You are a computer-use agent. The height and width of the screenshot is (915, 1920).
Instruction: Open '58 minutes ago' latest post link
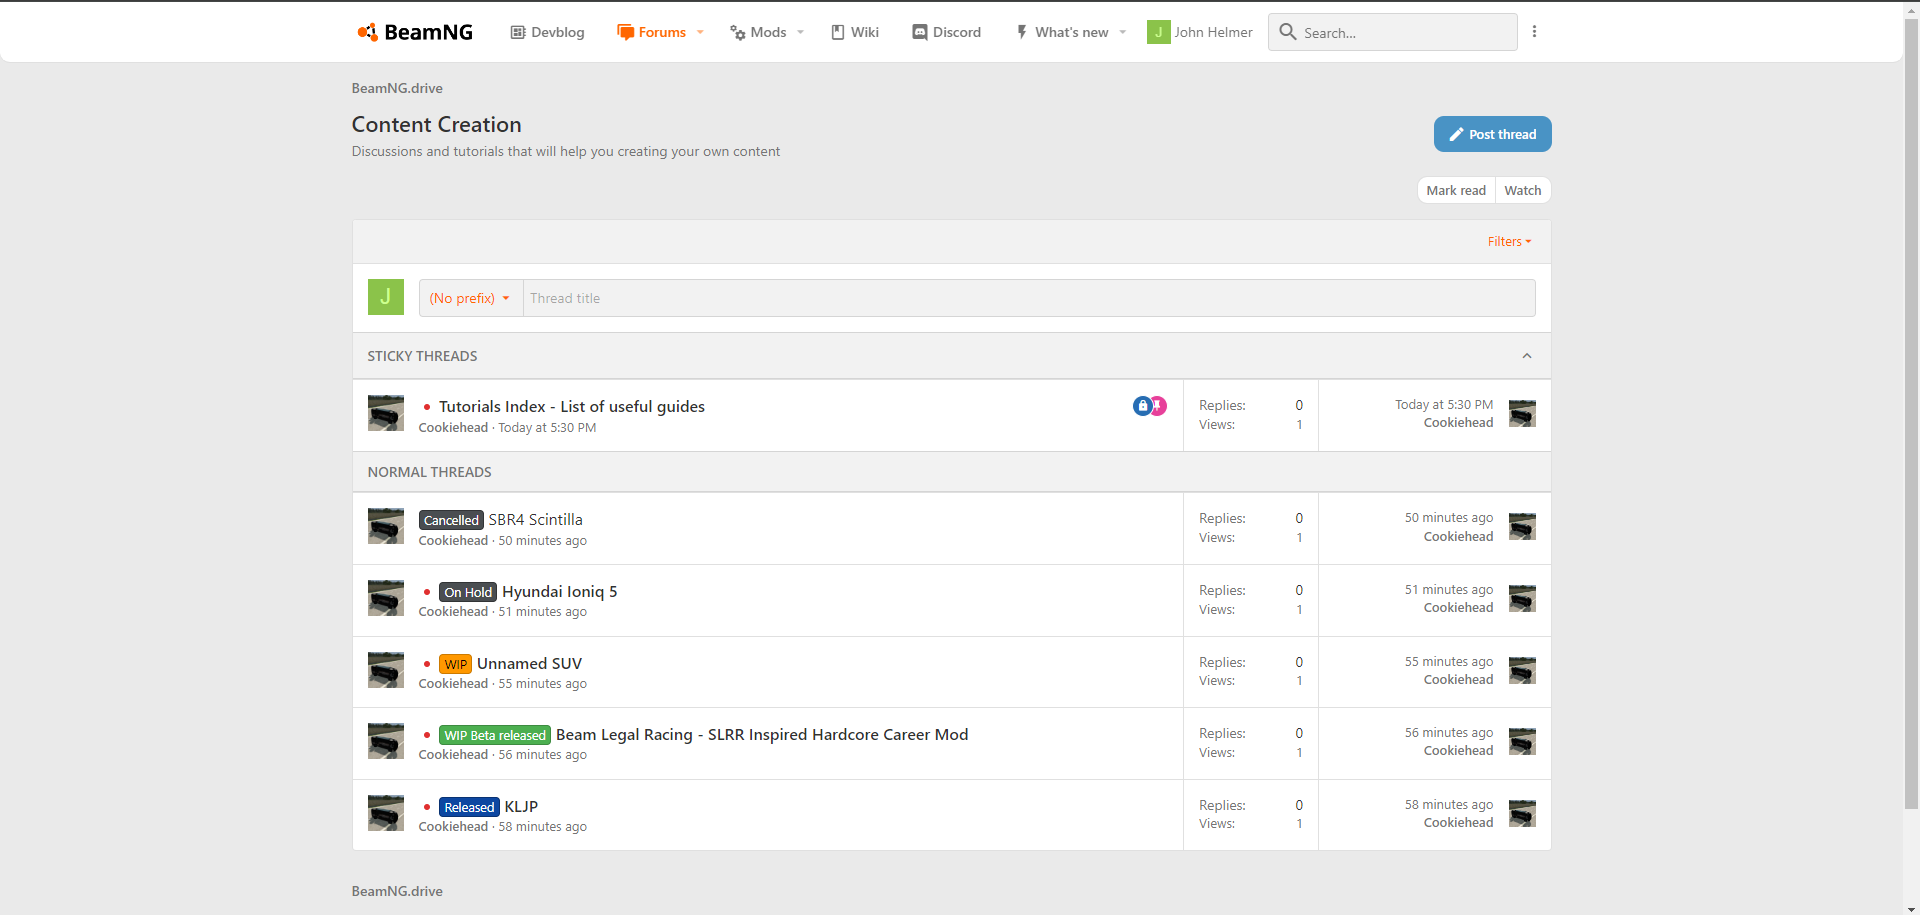coord(1448,804)
